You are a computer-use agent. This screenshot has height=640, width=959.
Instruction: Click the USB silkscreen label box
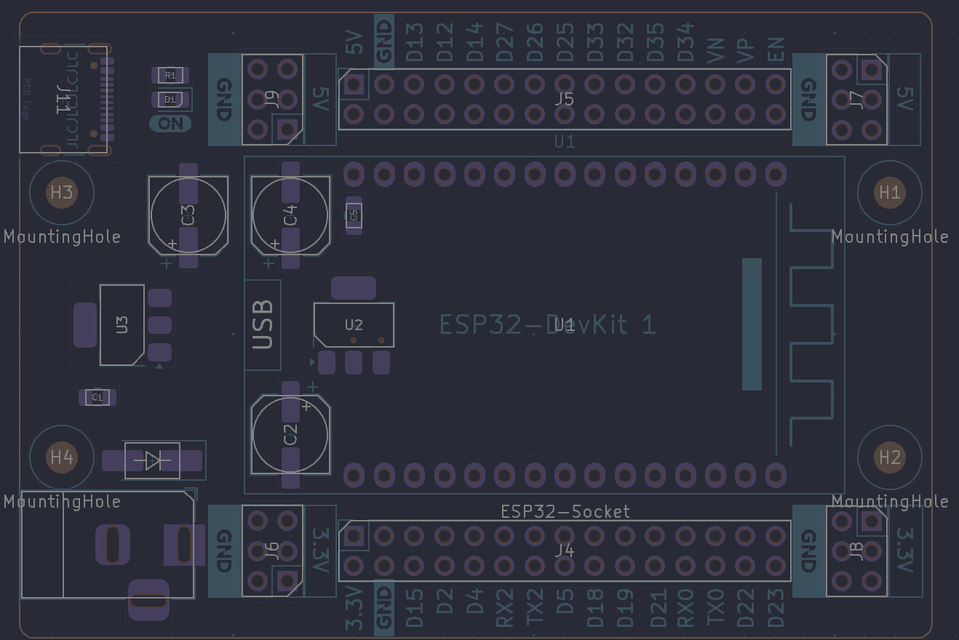point(263,325)
